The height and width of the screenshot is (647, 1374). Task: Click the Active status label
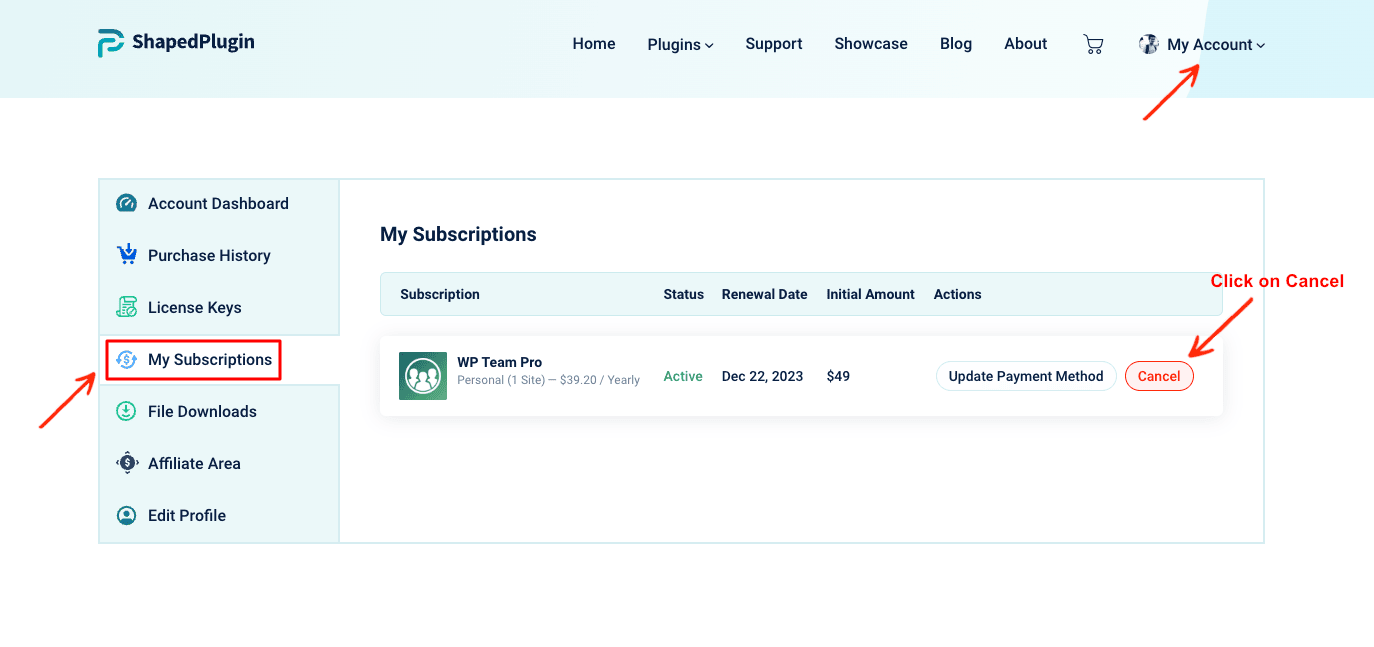683,376
